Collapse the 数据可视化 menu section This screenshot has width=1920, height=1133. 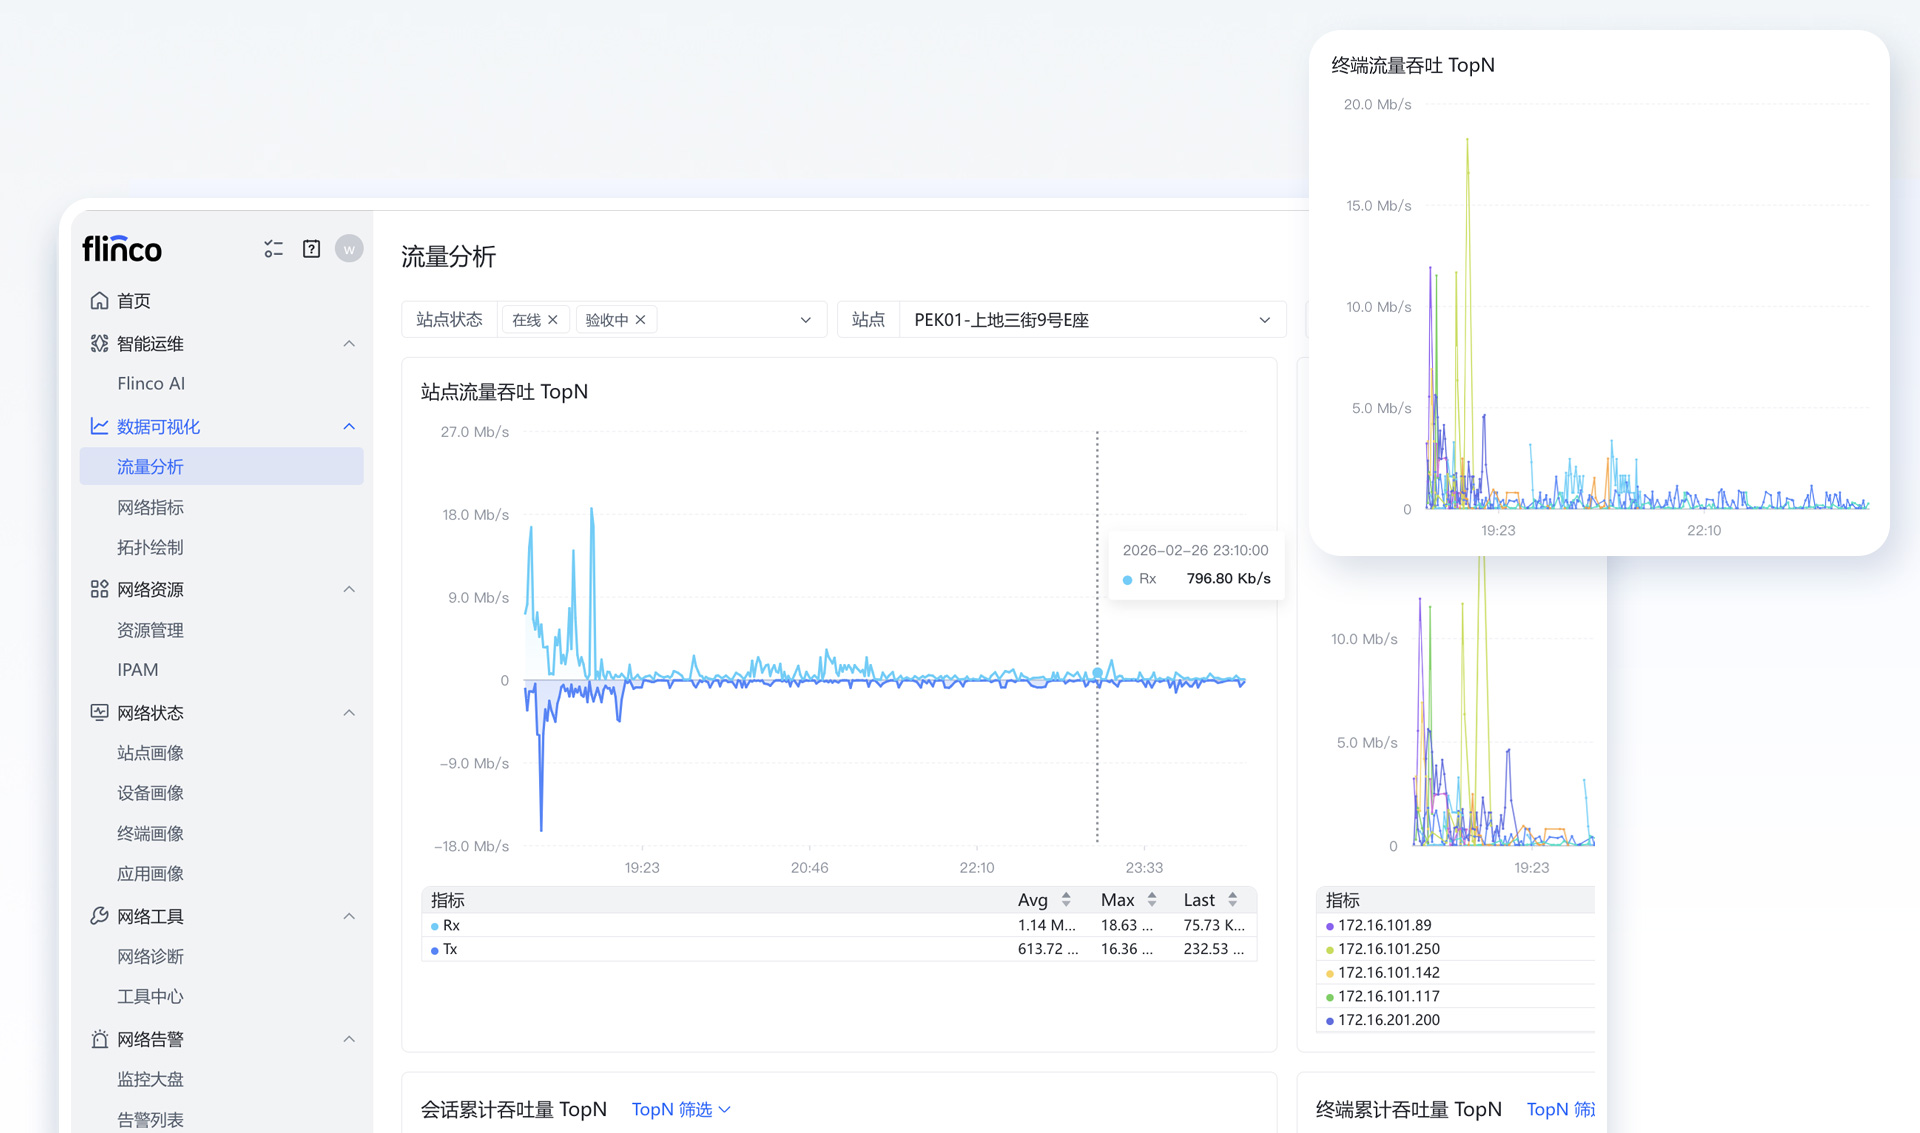(349, 427)
